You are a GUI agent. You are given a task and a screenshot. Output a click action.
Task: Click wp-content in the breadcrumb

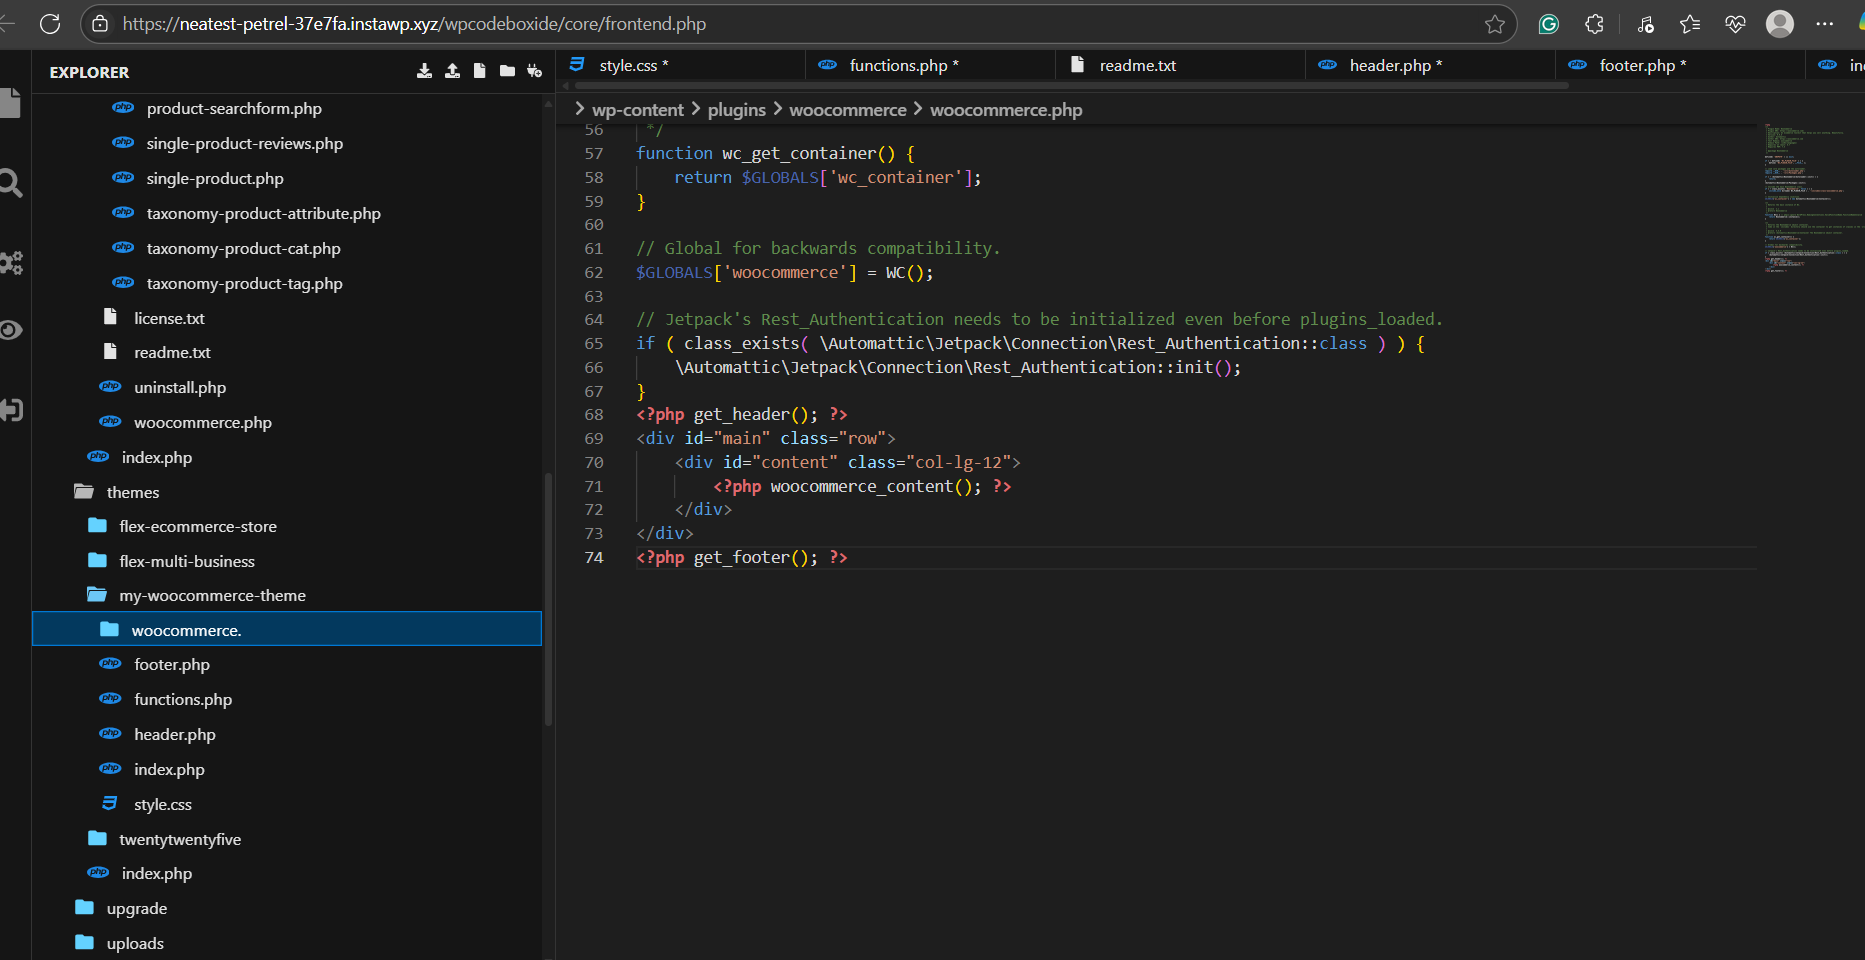[638, 110]
